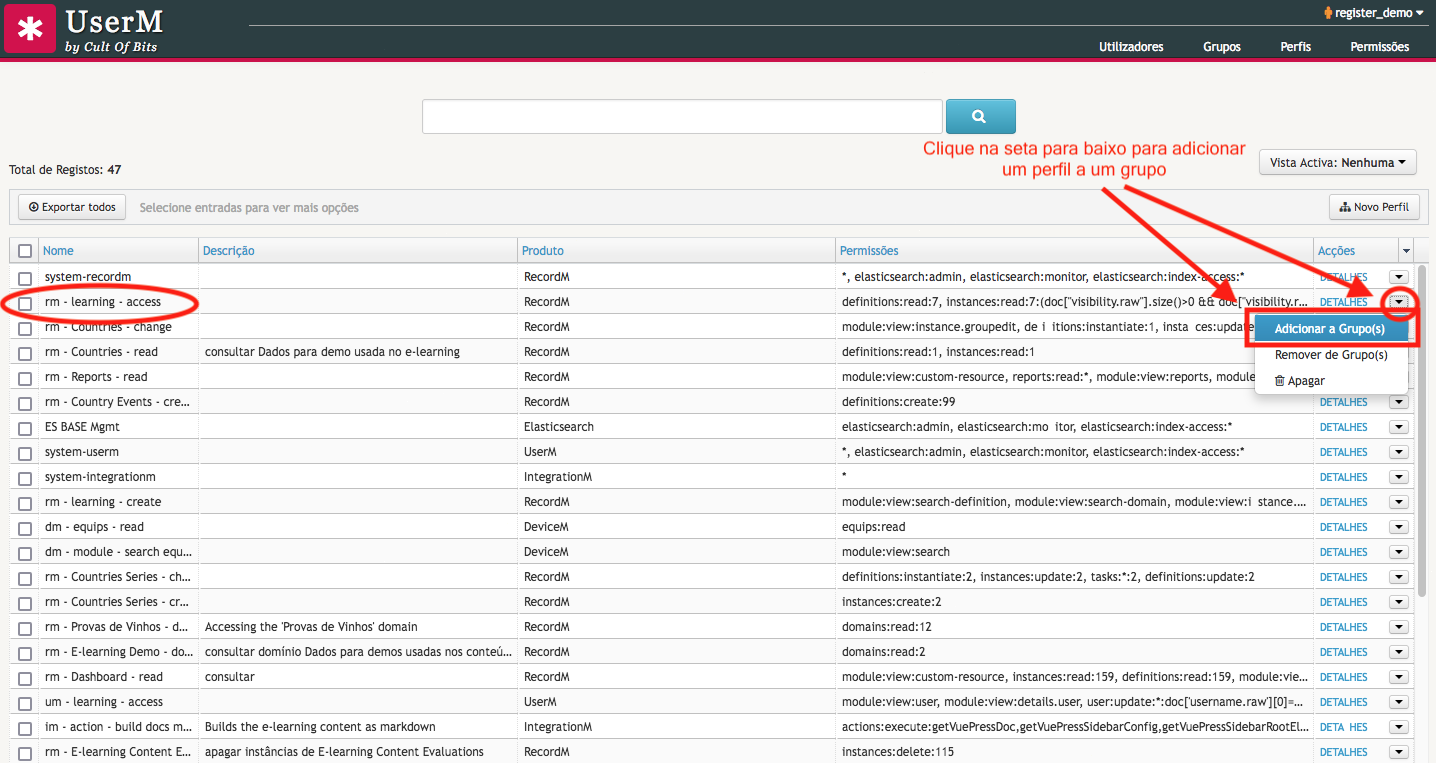Click the 'system-integrationm' name cell

(x=100, y=477)
